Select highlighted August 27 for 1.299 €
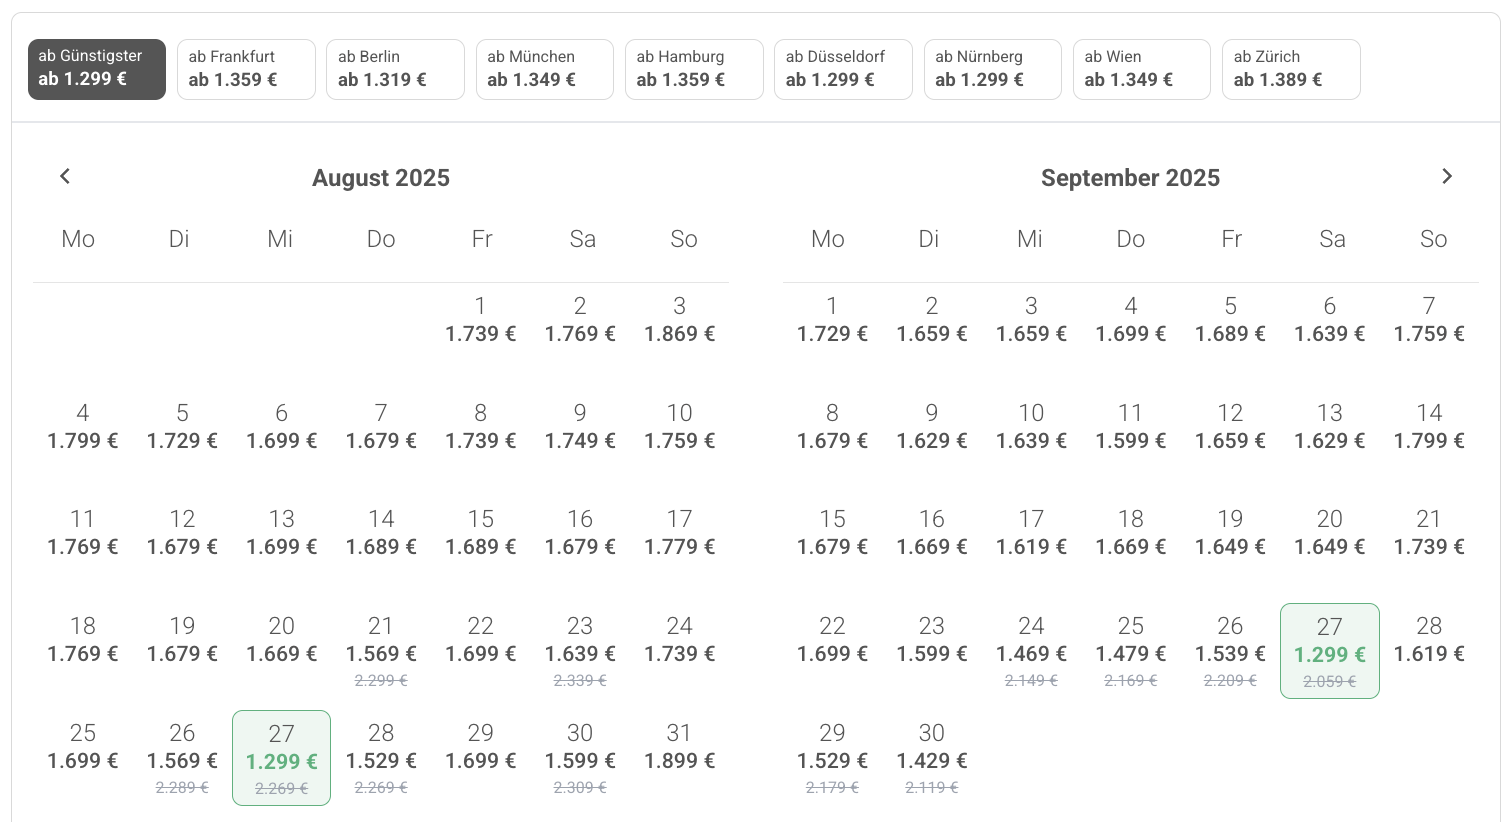 [x=282, y=758]
